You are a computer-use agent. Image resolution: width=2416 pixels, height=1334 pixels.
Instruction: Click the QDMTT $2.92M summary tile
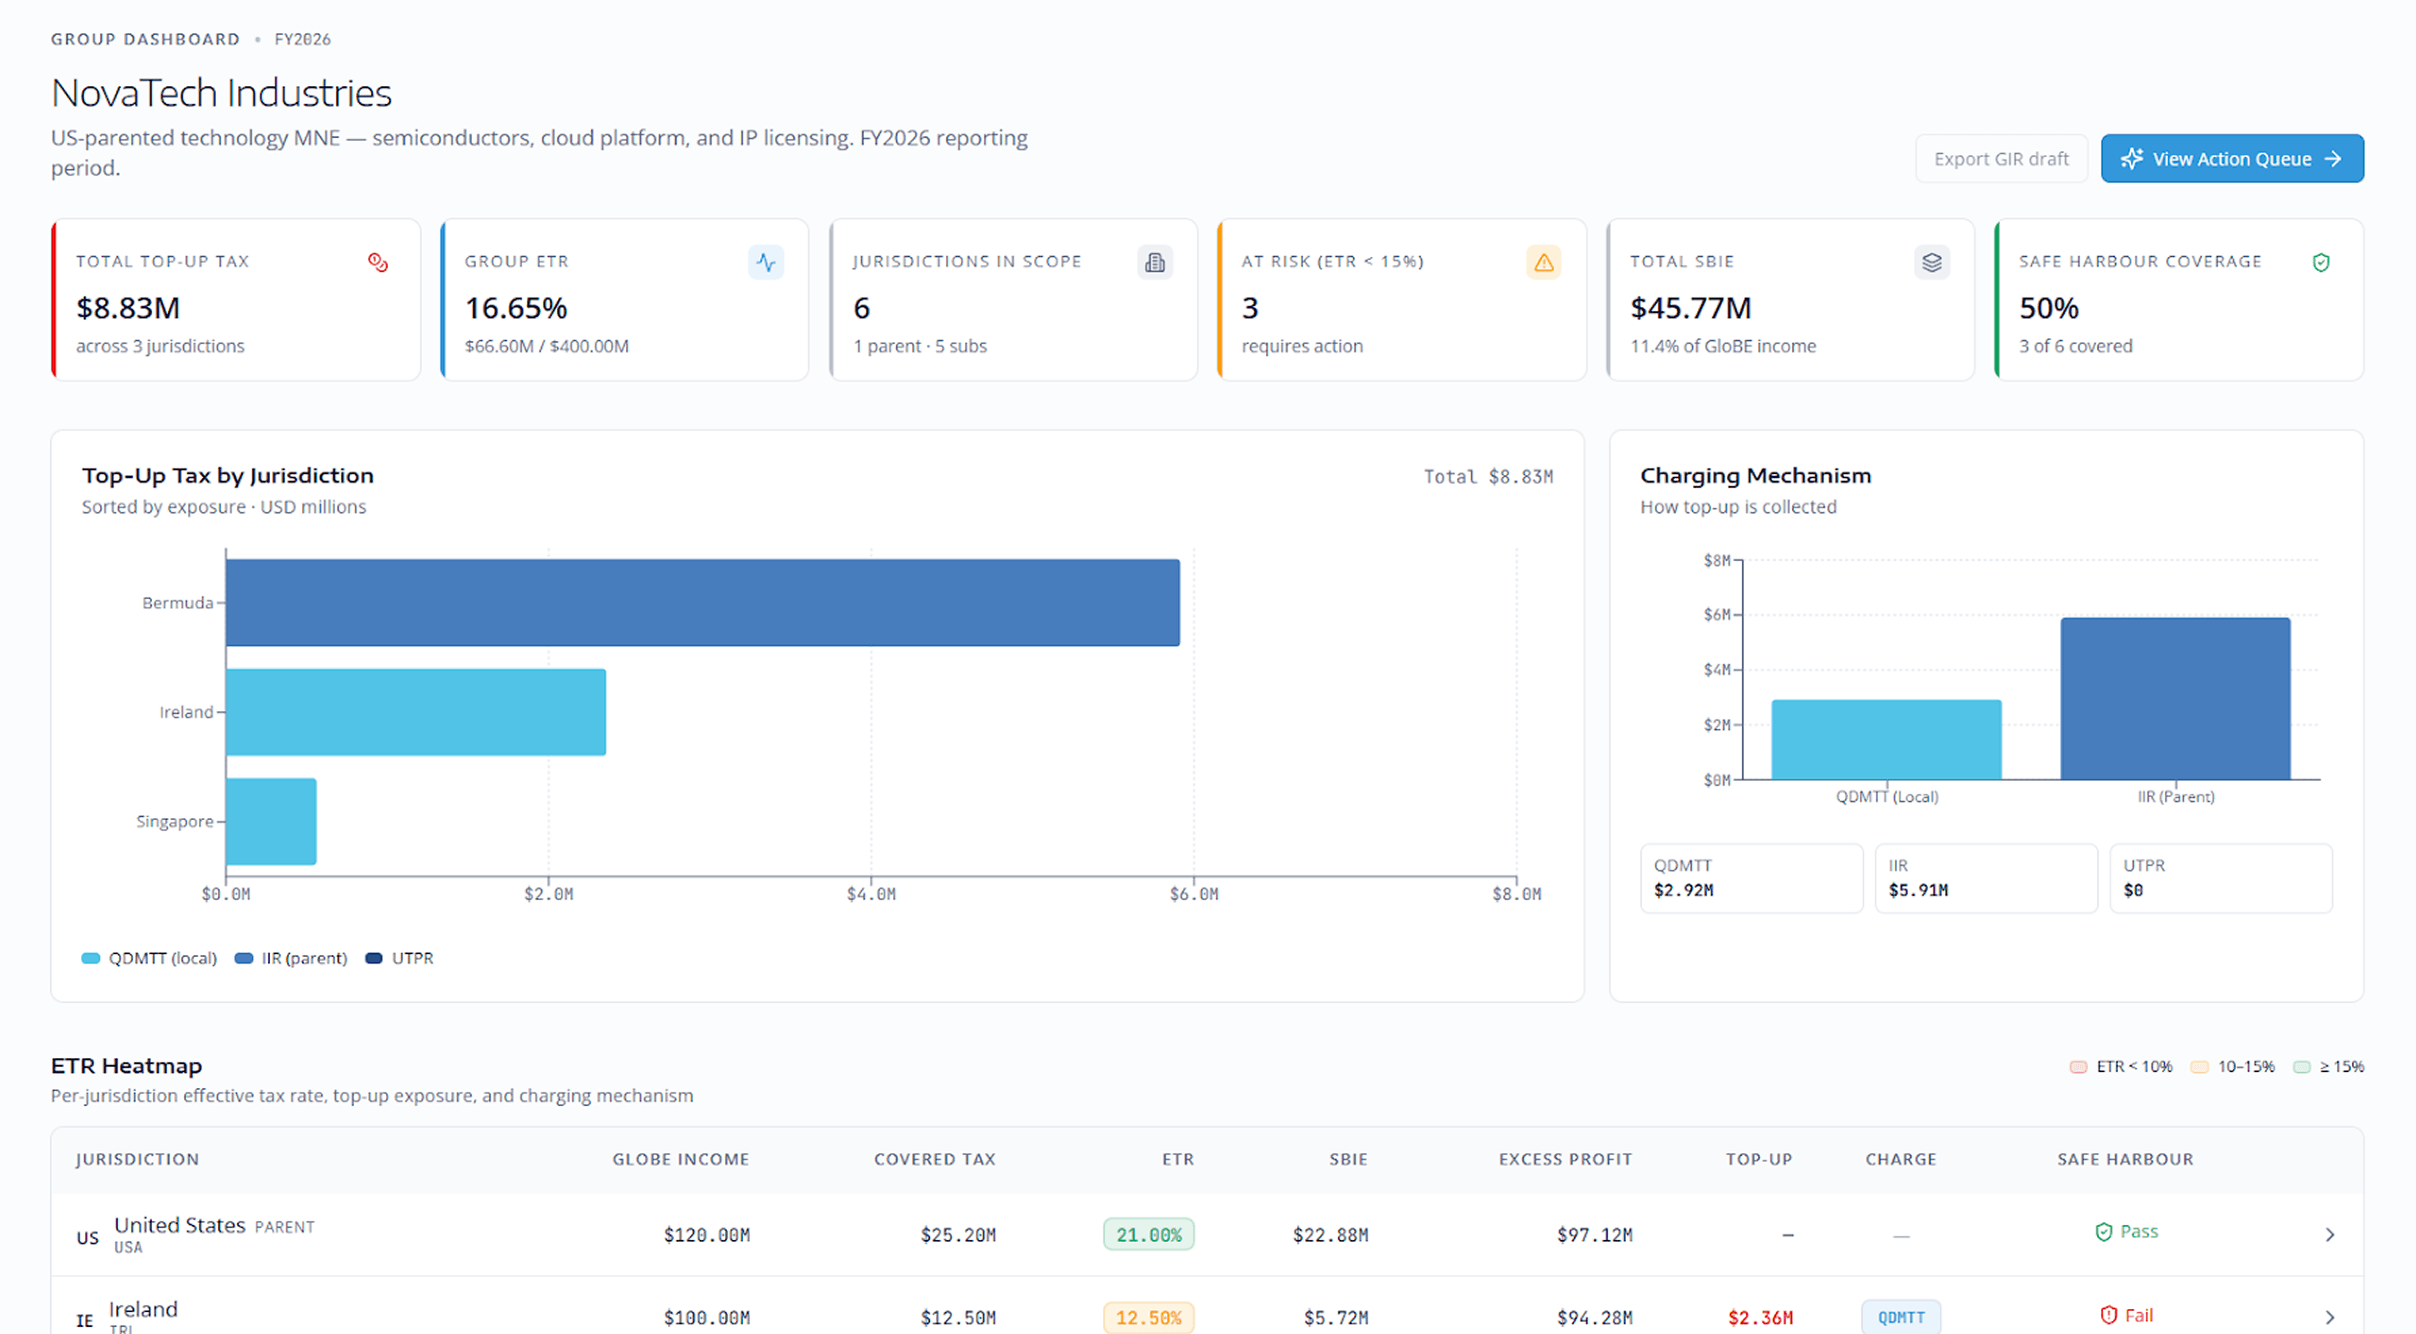pos(1752,878)
